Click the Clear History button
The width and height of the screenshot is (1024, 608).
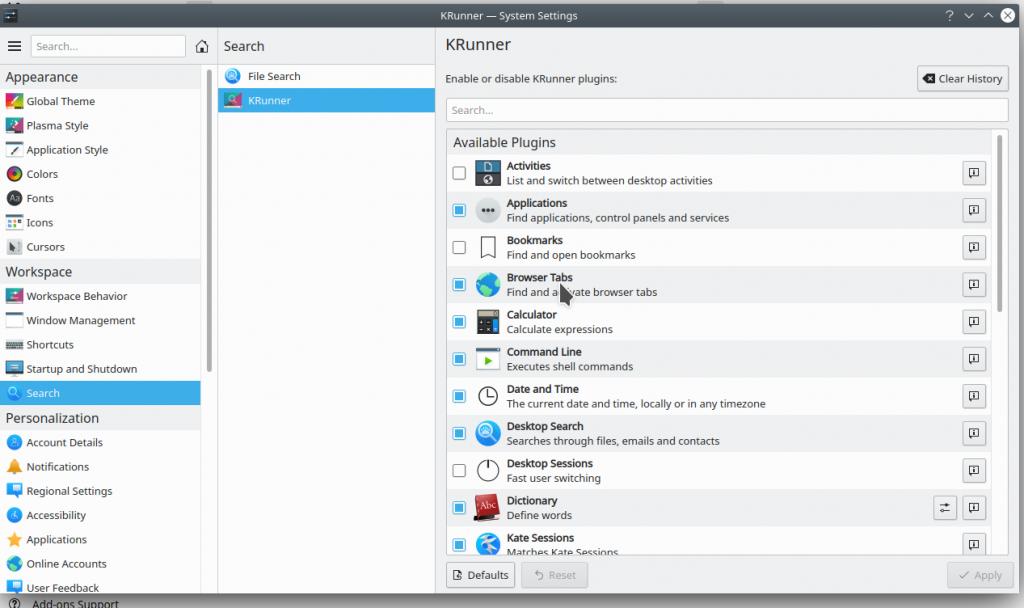click(963, 79)
